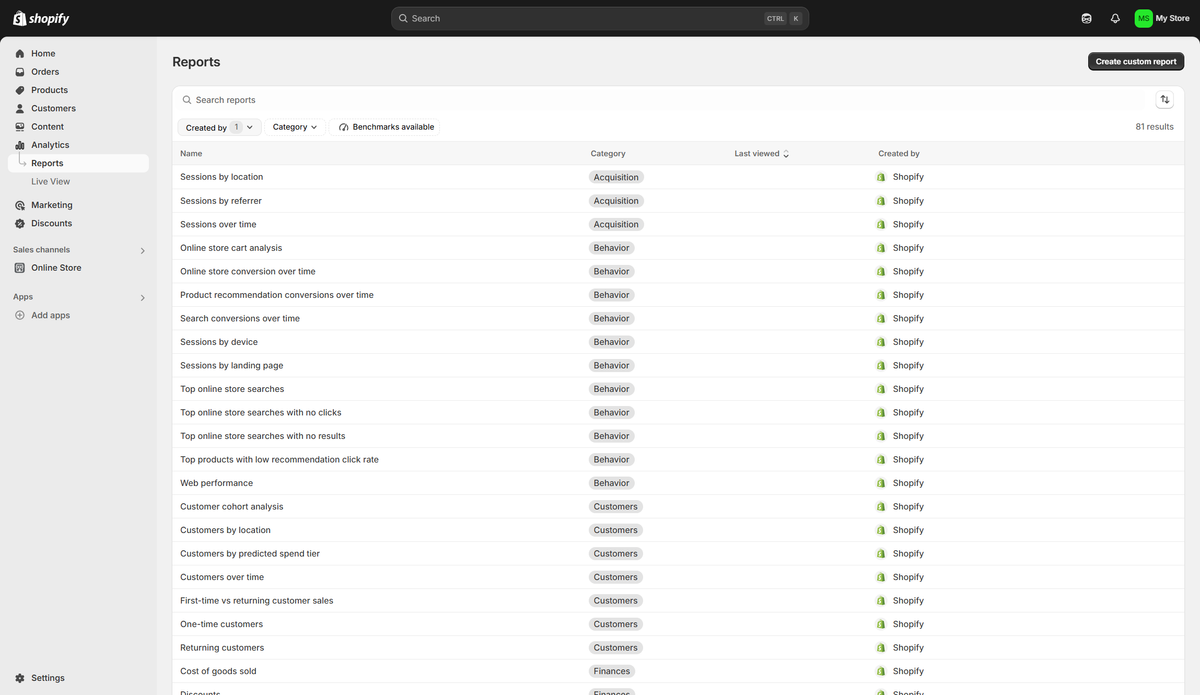This screenshot has width=1200, height=695.
Task: Click the Settings gear icon
Action: tap(20, 678)
